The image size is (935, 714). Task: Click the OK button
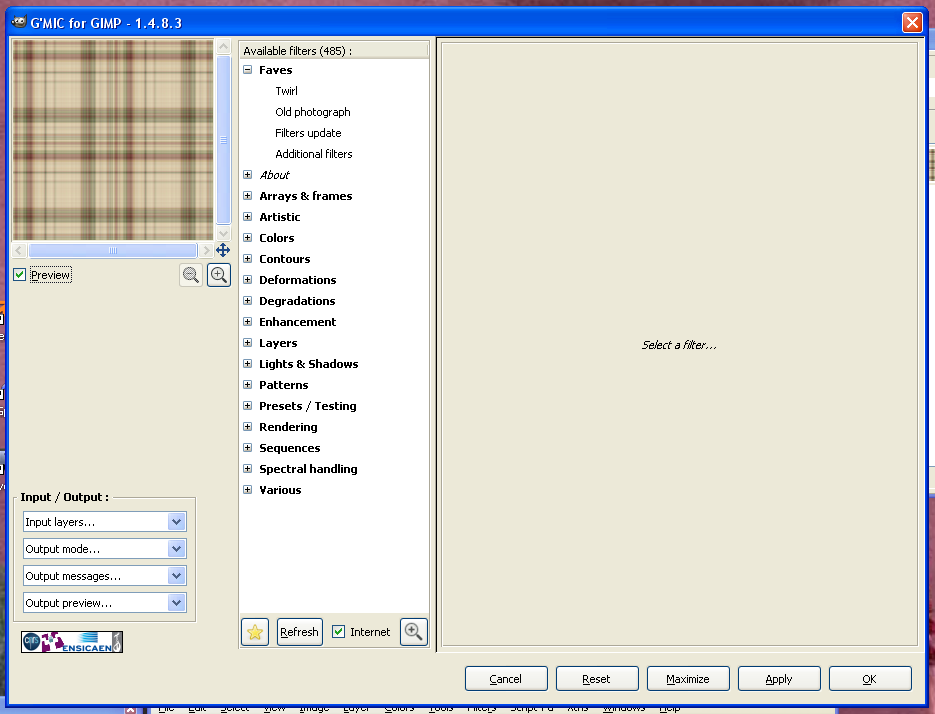coord(870,679)
